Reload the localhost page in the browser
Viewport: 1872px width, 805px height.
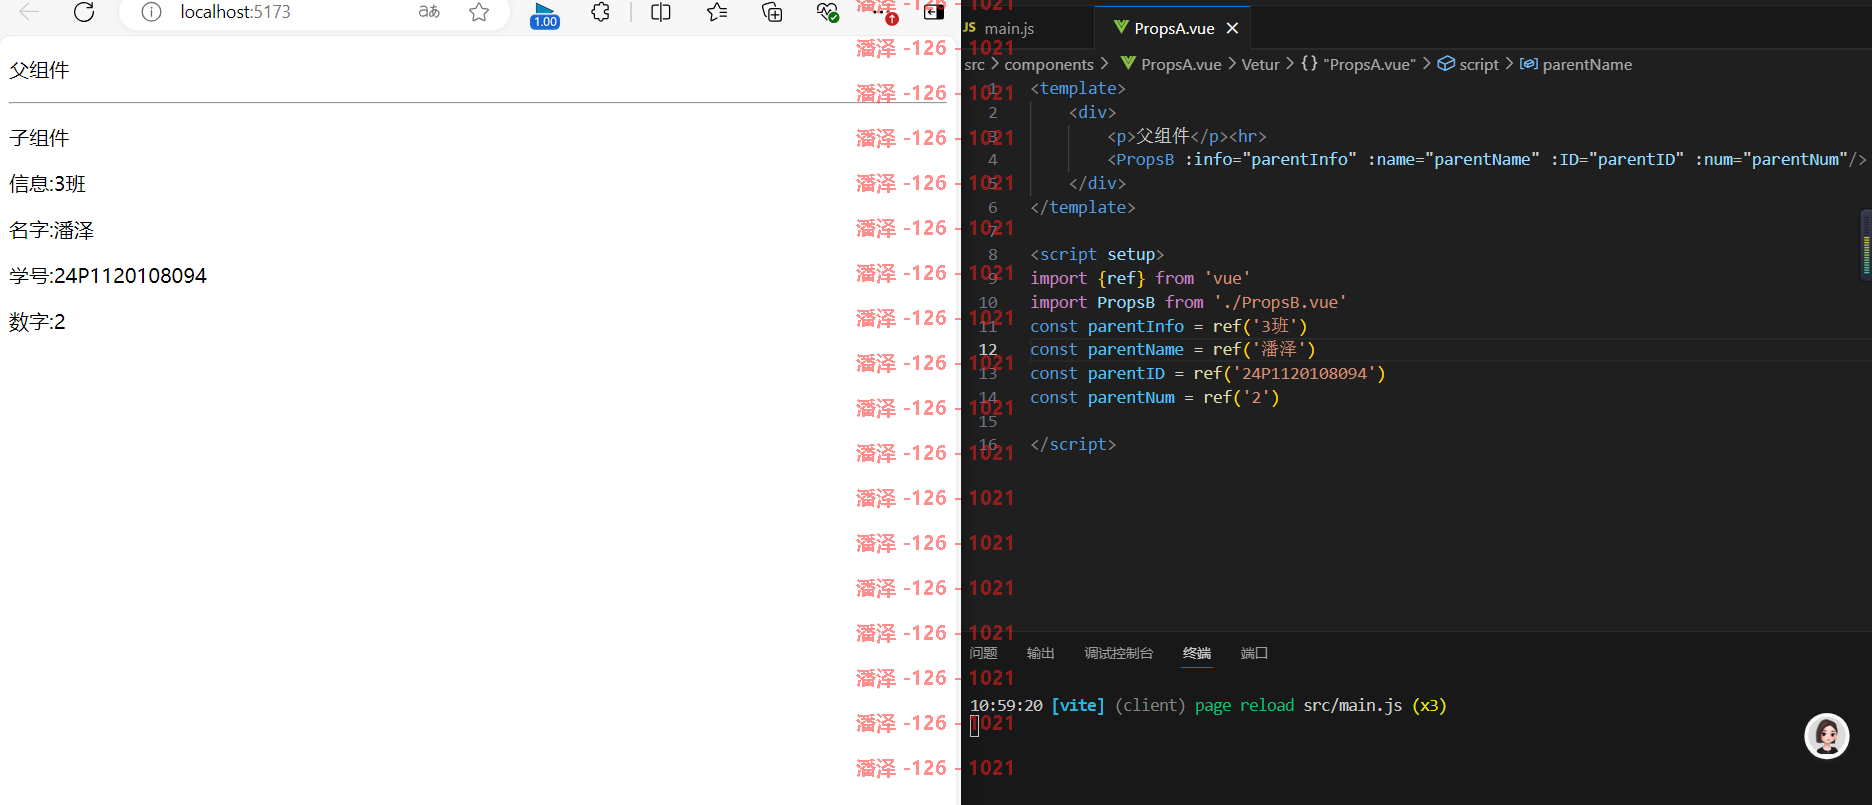tap(84, 12)
